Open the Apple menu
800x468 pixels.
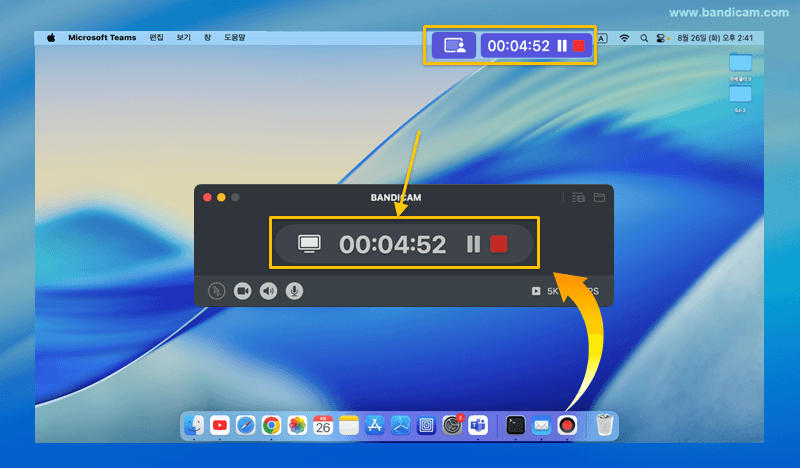pos(51,37)
